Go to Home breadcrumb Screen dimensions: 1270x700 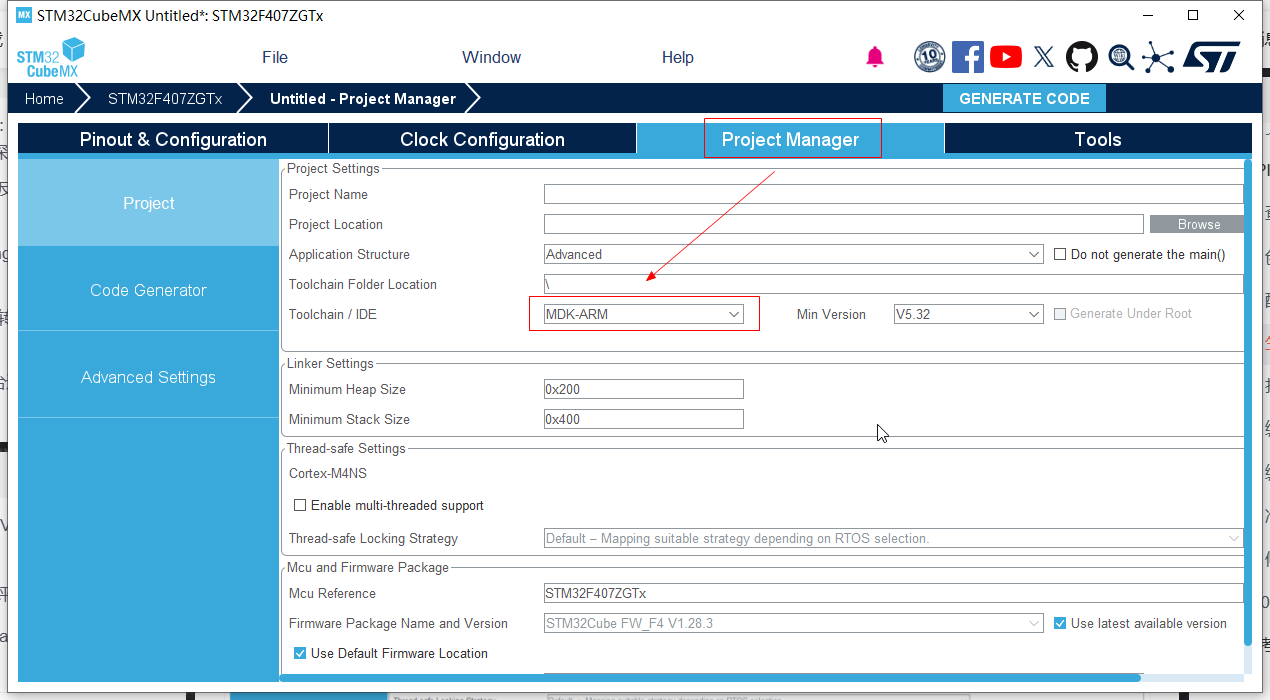coord(44,98)
